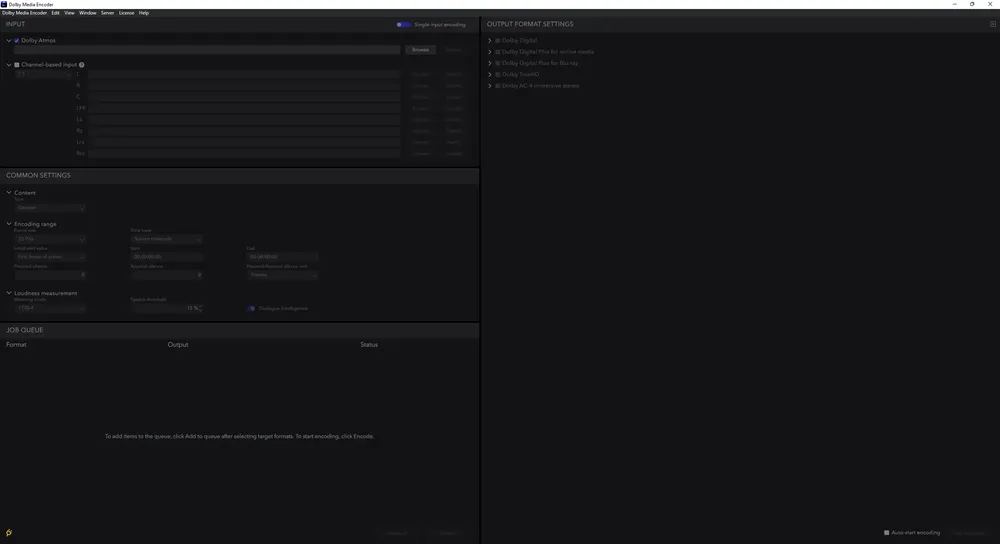The height and width of the screenshot is (544, 1000).
Task: Check the Dolby TrueHD checkbox
Action: 498,74
